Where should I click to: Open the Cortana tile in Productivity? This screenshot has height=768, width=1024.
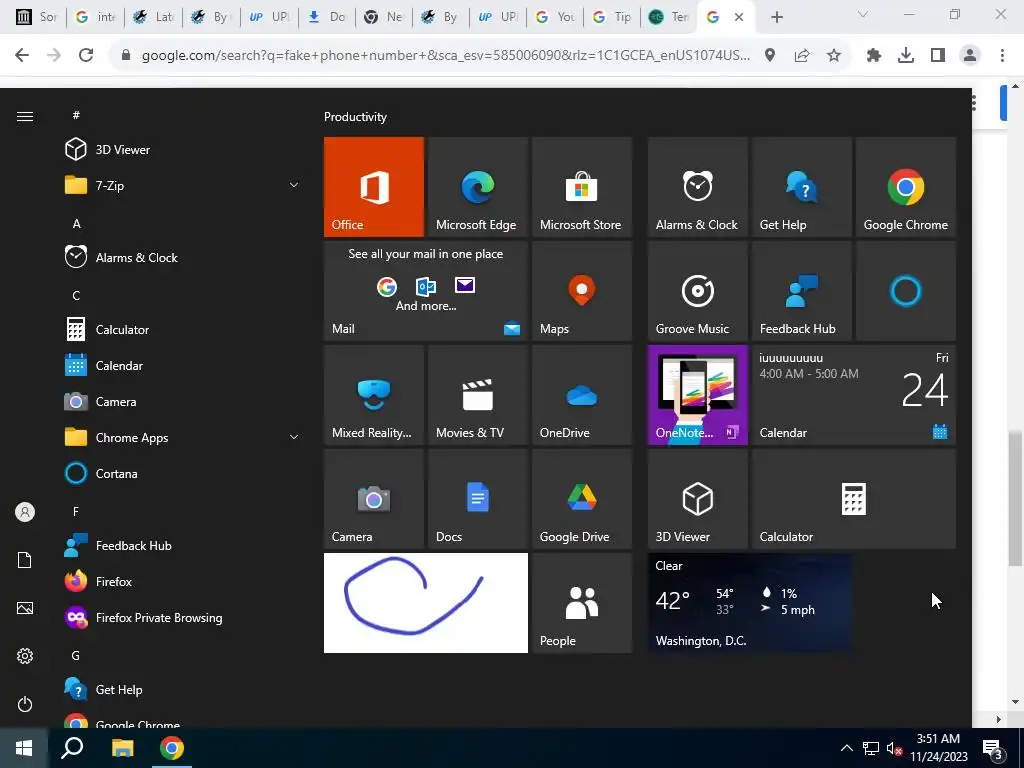tap(906, 291)
